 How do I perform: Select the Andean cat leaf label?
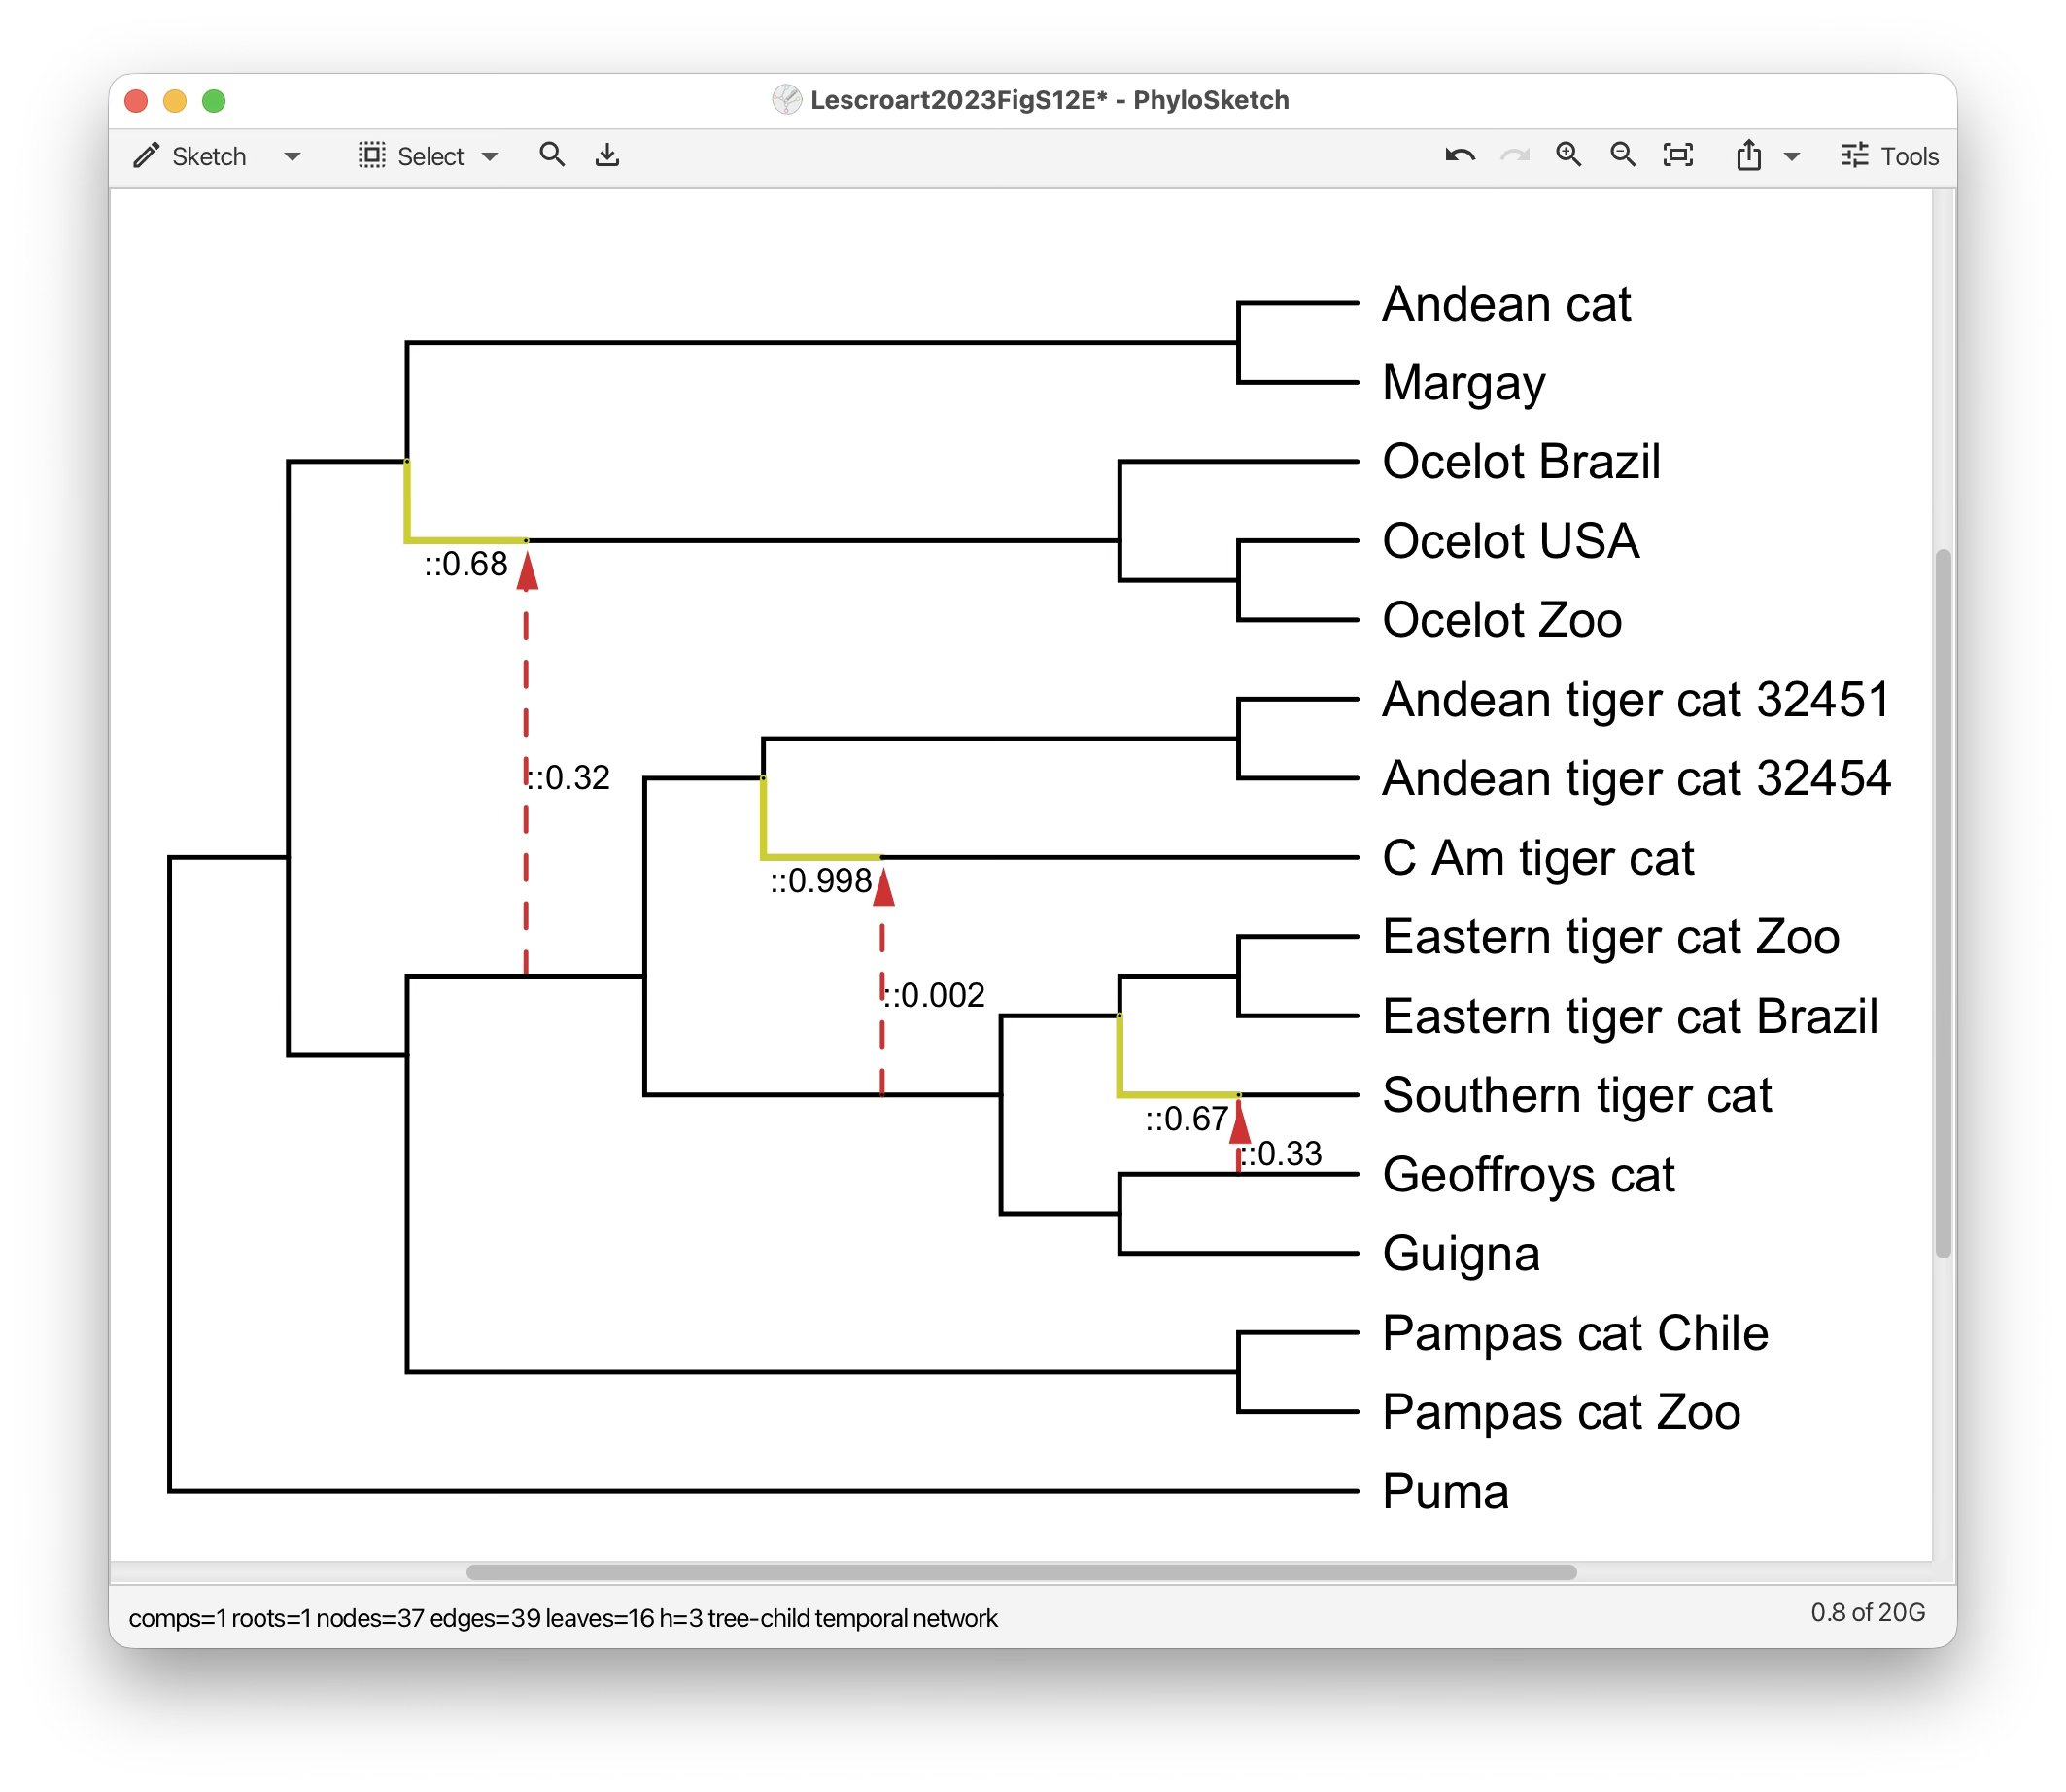tap(1506, 304)
